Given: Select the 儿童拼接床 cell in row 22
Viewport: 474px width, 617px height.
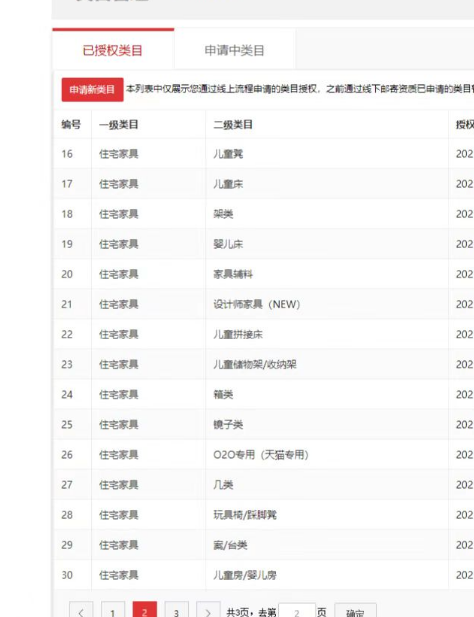Looking at the screenshot, I should [238, 334].
